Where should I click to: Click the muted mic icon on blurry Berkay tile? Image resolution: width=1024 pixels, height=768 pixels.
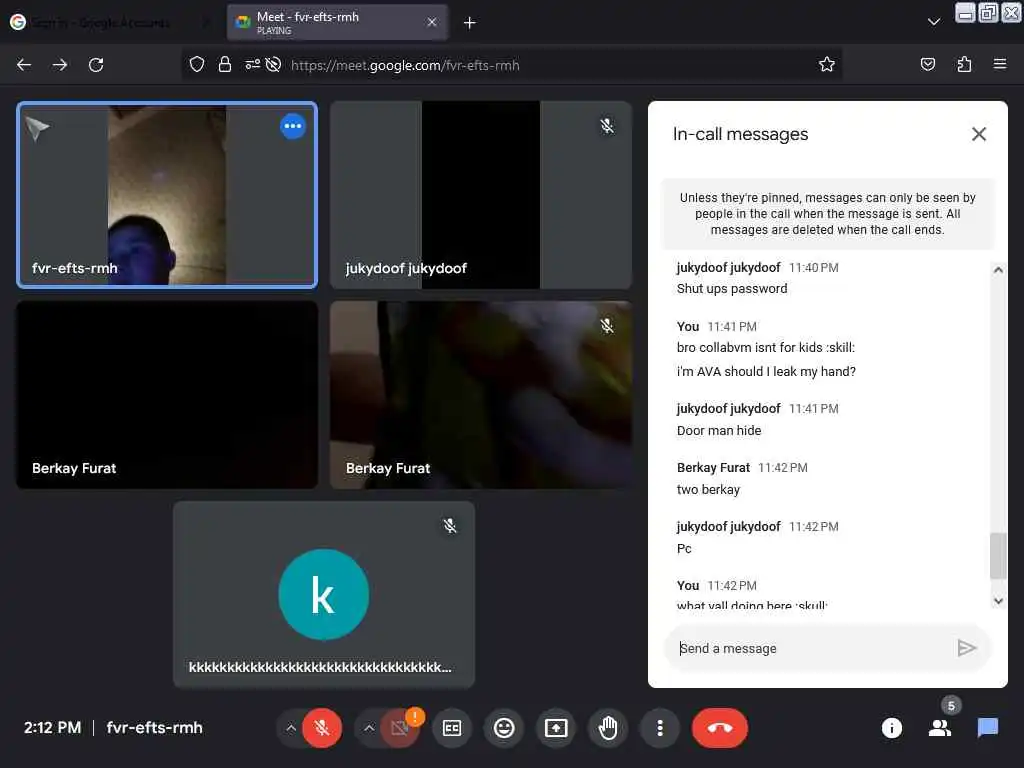(607, 325)
